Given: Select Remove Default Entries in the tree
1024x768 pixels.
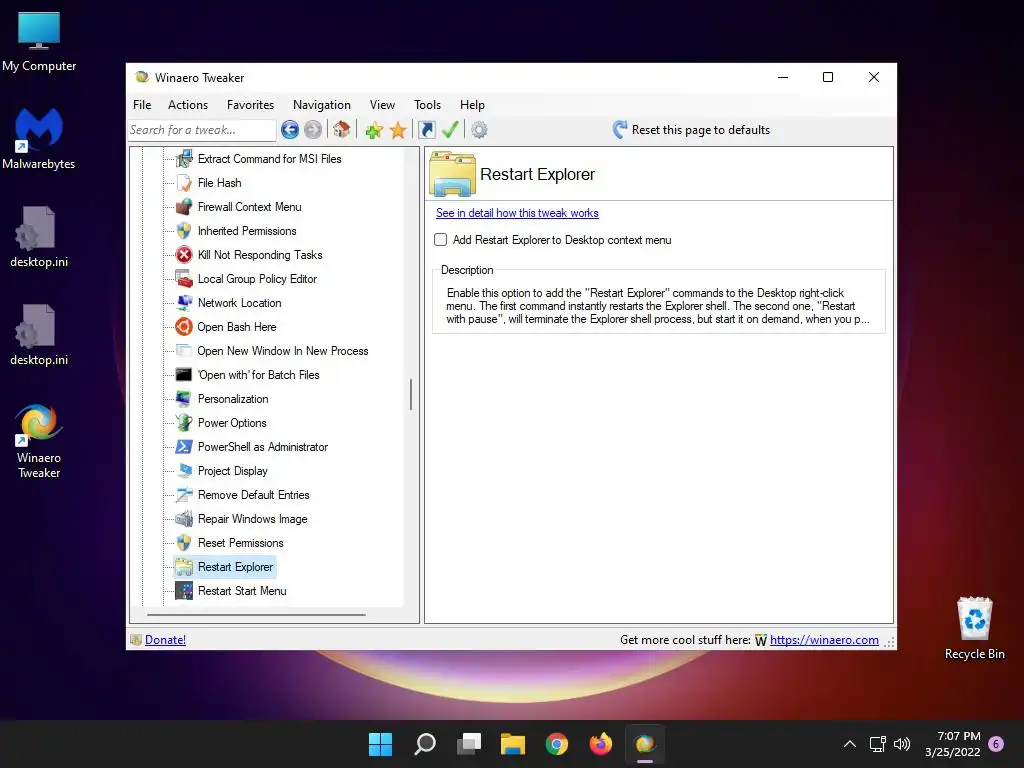Looking at the screenshot, I should coord(253,495).
